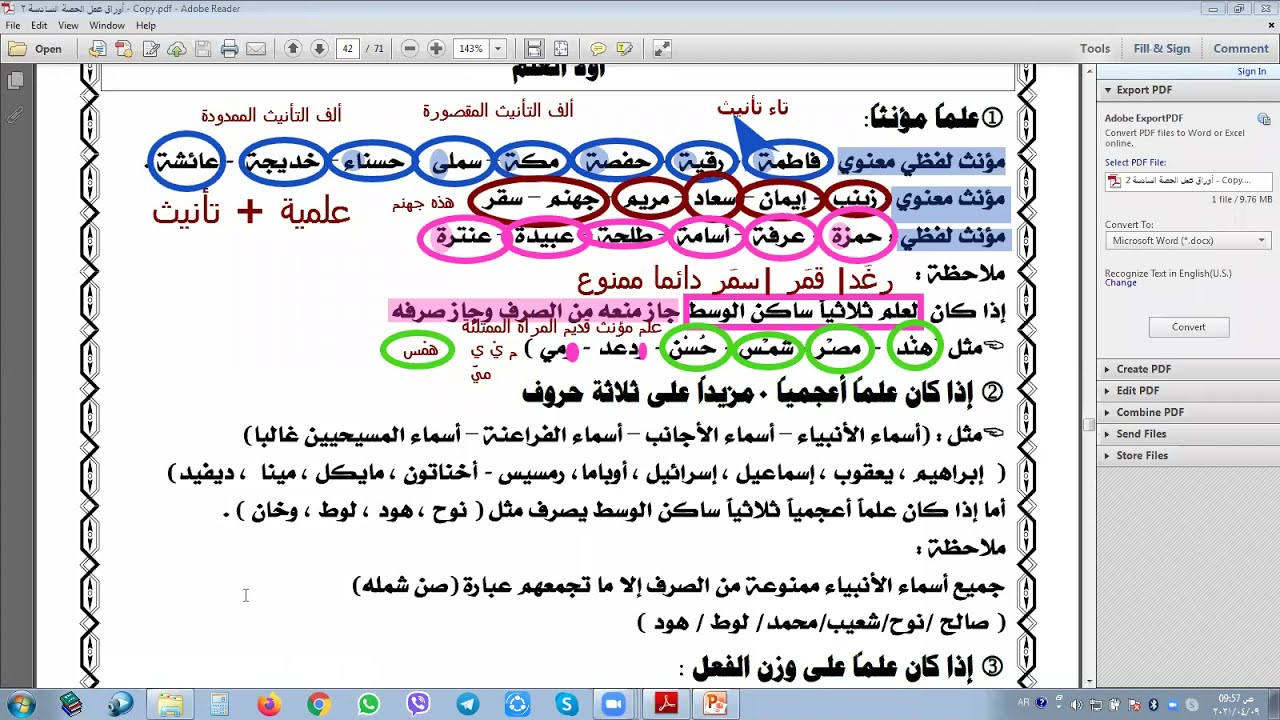Click the email envelope icon

click(x=256, y=48)
